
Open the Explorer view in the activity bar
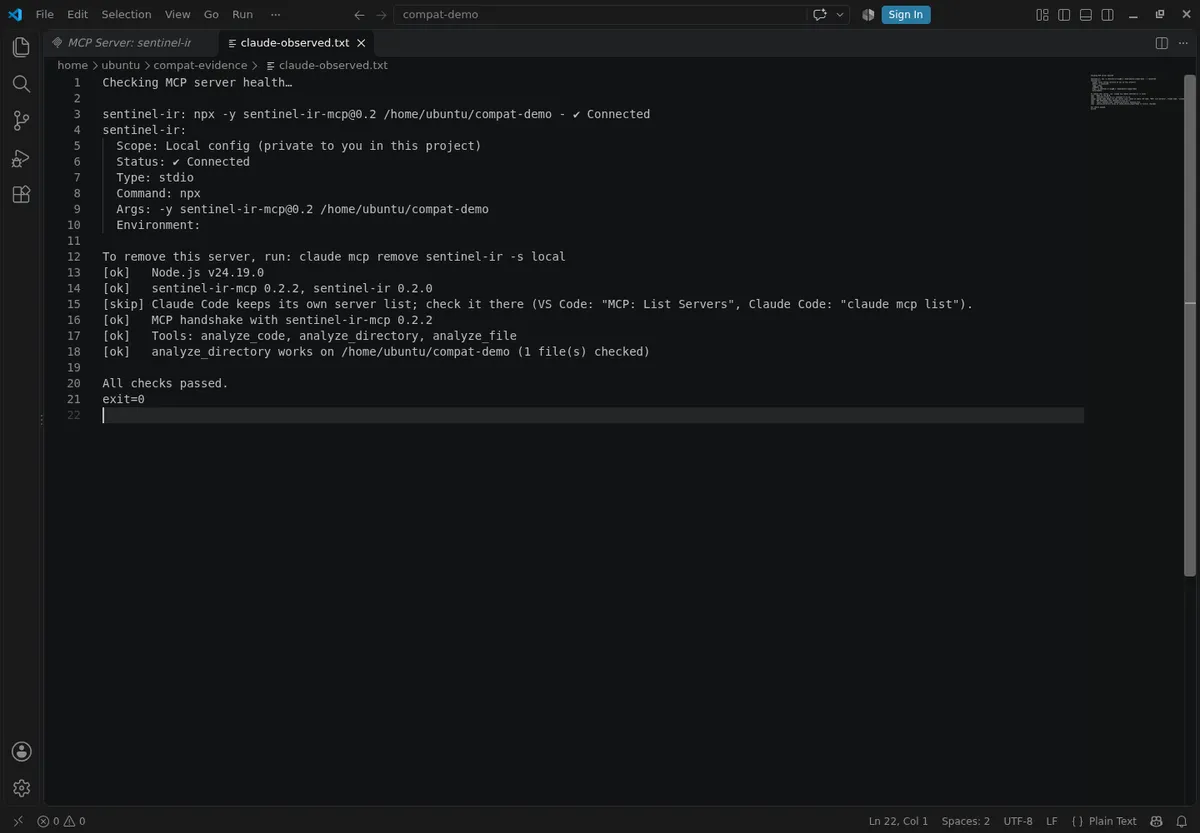point(21,47)
